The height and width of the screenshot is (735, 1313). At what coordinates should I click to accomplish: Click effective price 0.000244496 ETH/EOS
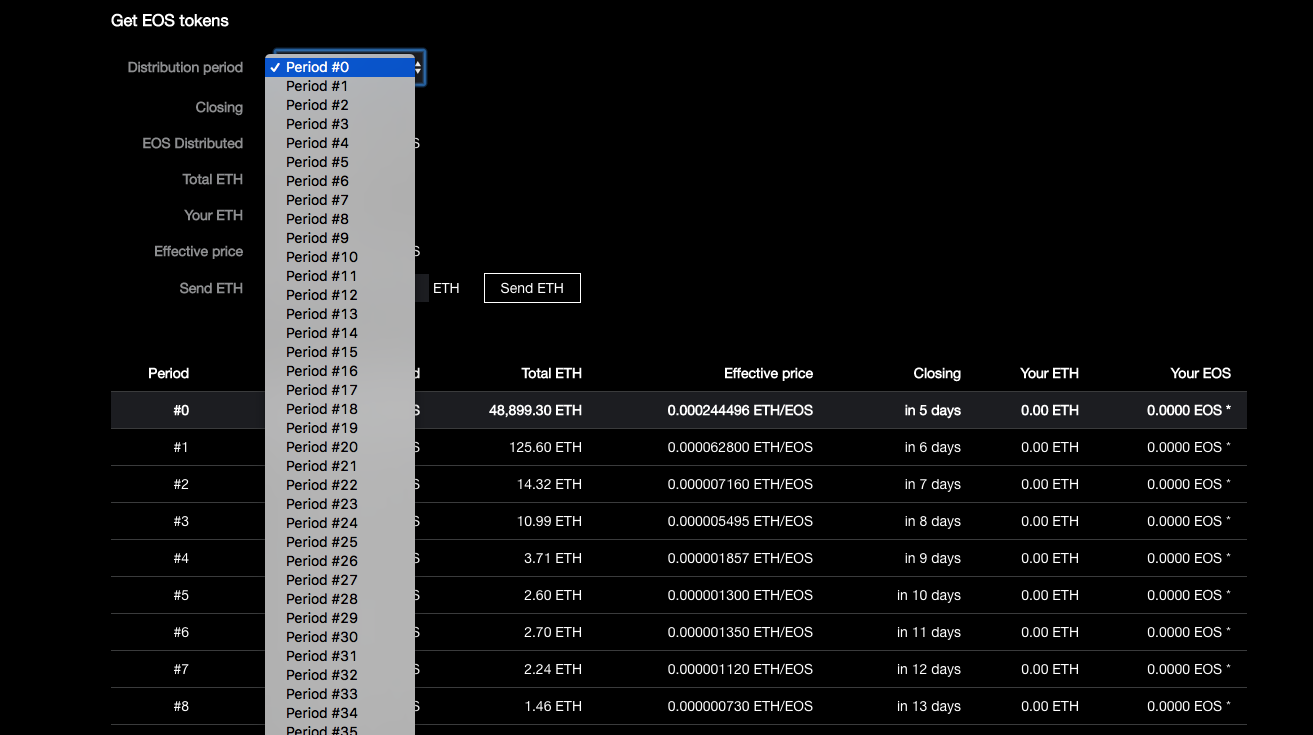click(740, 410)
